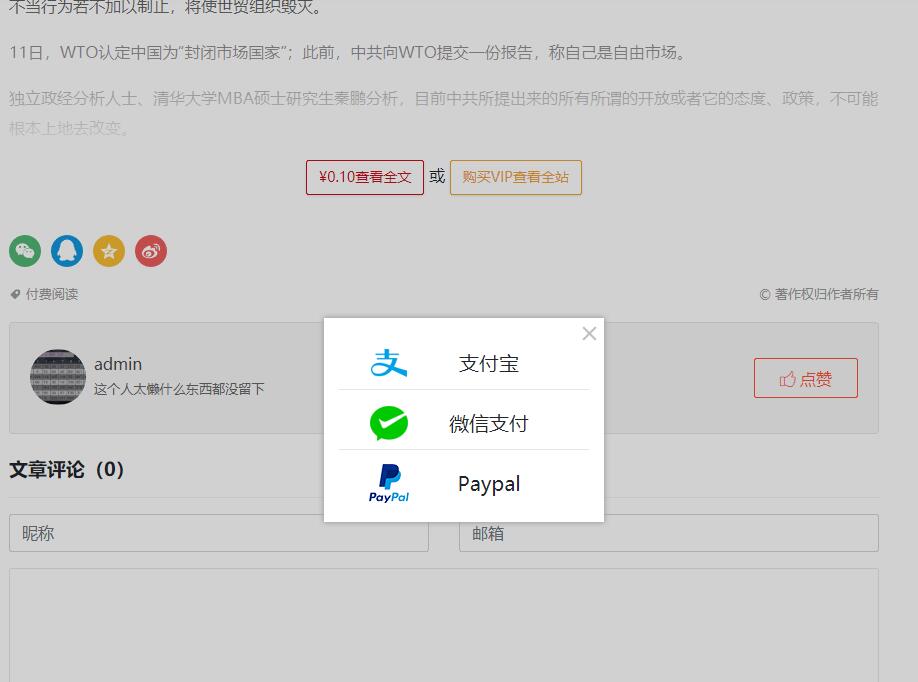The width and height of the screenshot is (918, 682).
Task: Click the 文章评论 (0) heading
Action: (x=67, y=469)
